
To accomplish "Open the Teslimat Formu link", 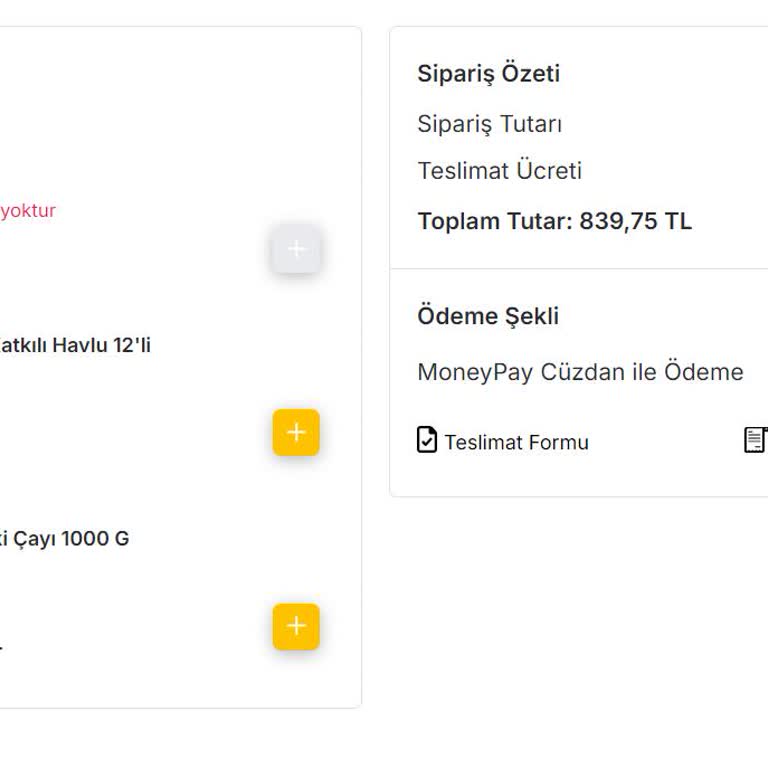I will 516,442.
